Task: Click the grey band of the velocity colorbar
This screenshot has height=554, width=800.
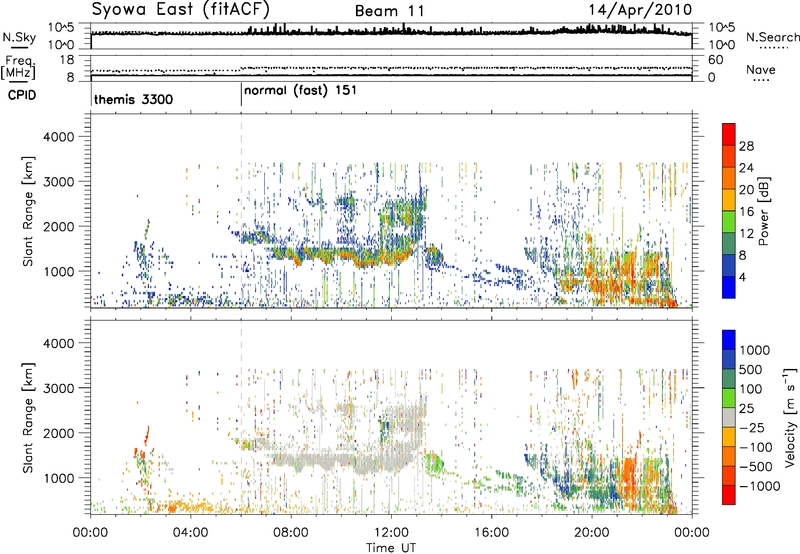Action: click(x=729, y=417)
